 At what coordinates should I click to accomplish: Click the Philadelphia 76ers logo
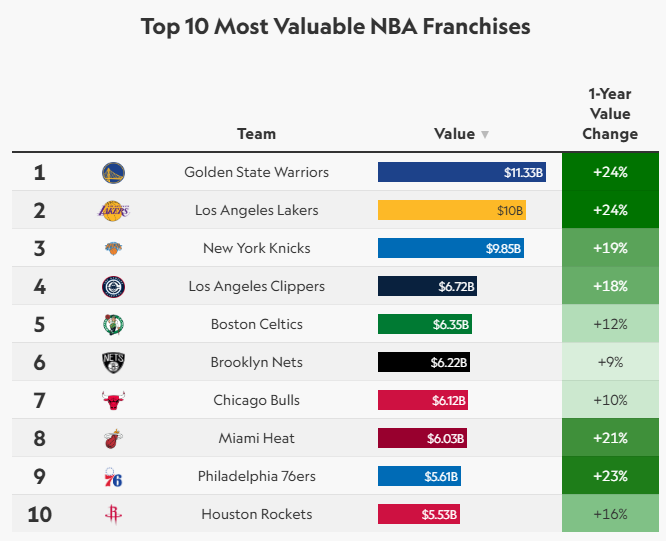tap(113, 477)
